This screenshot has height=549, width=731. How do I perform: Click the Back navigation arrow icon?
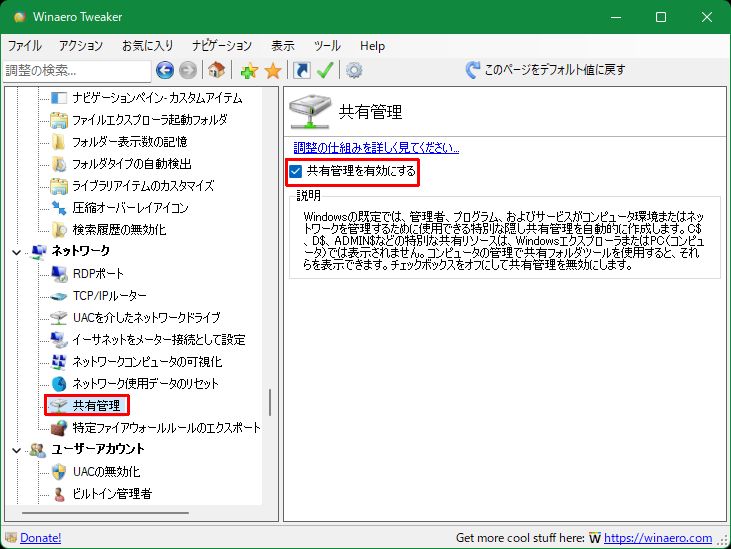(165, 70)
